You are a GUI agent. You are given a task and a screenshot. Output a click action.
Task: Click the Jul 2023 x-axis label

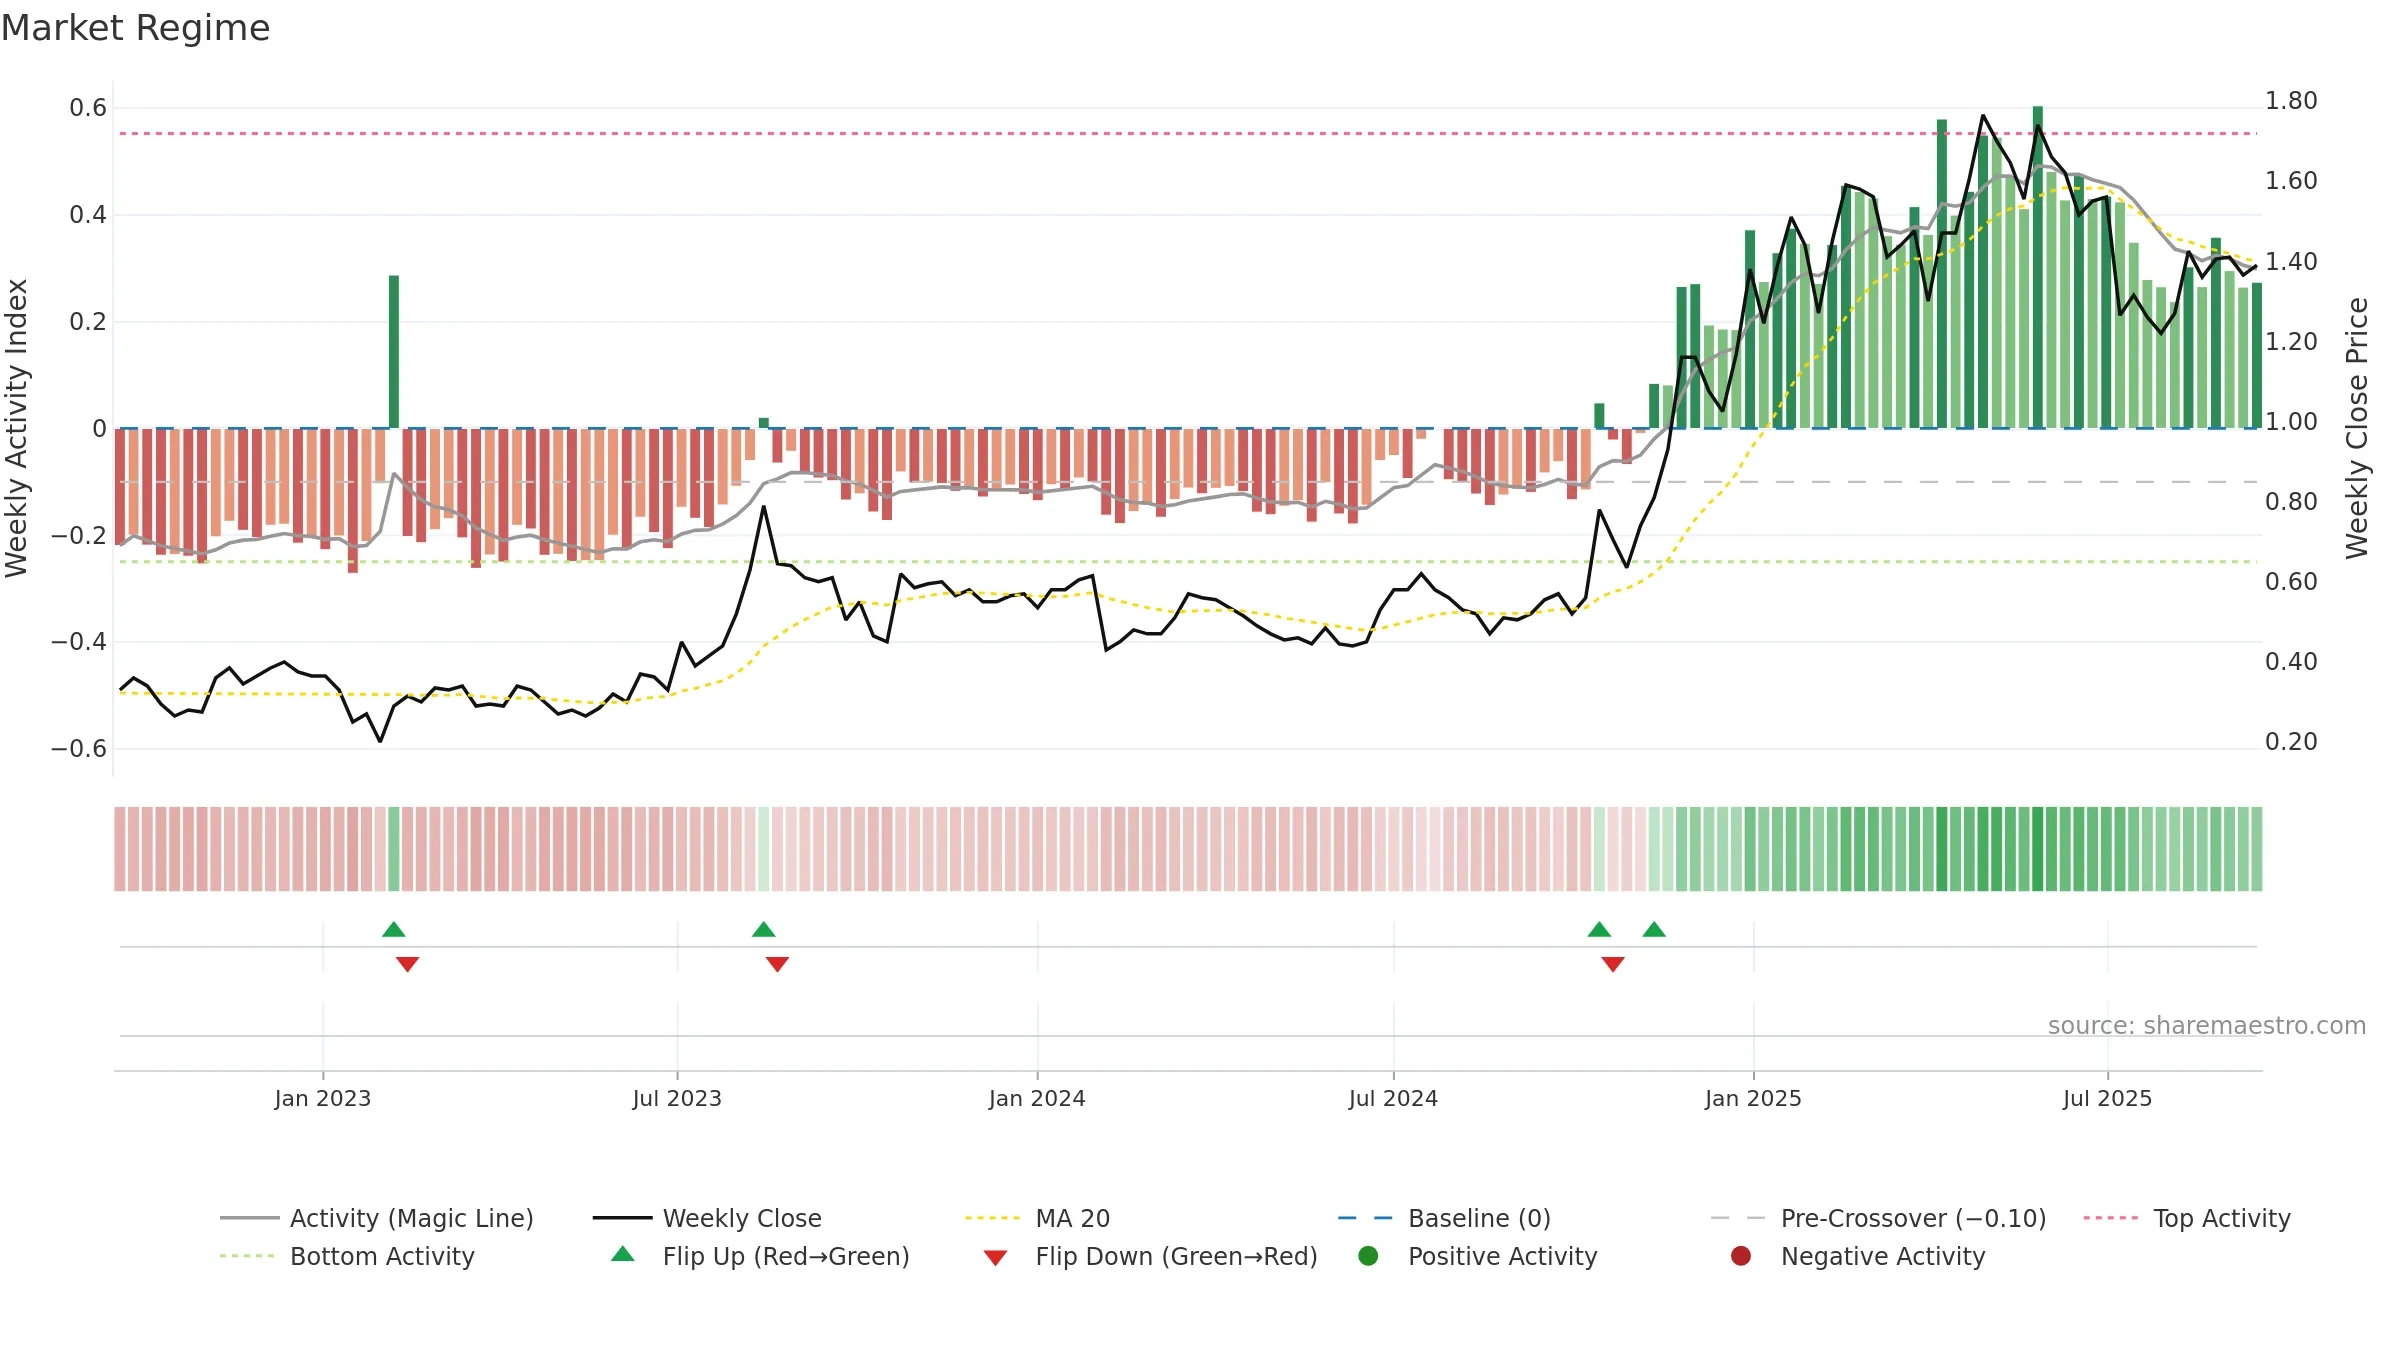[x=677, y=1099]
